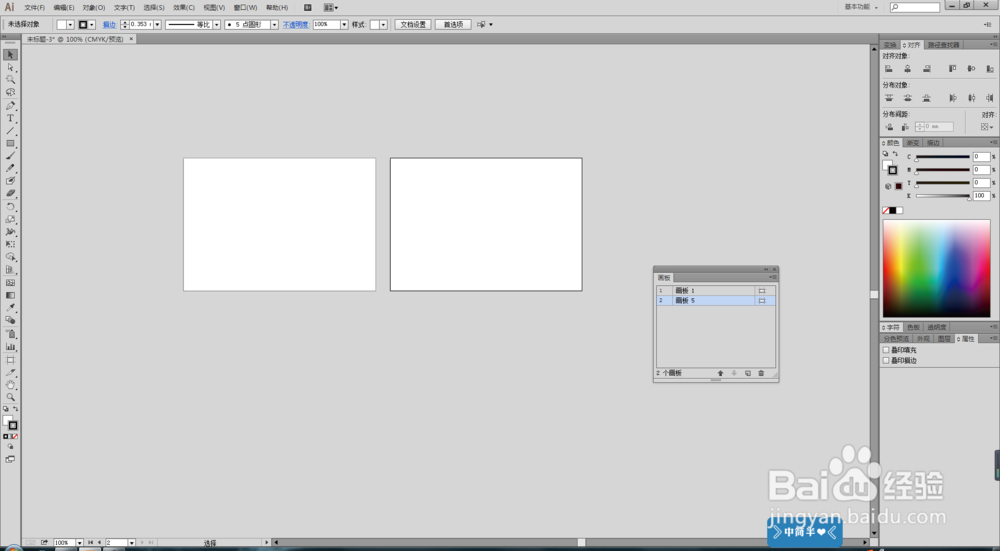Viewport: 1000px width, 551px height.
Task: Expand the stroke weight dropdown
Action: 158,25
